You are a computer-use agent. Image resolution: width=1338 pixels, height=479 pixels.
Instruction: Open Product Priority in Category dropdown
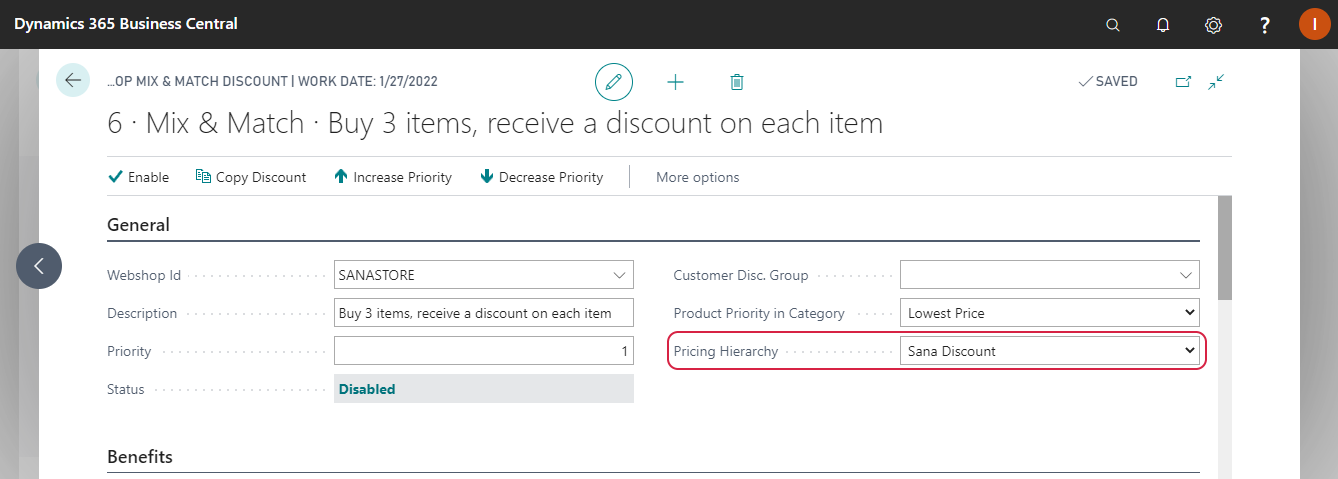tap(1049, 313)
